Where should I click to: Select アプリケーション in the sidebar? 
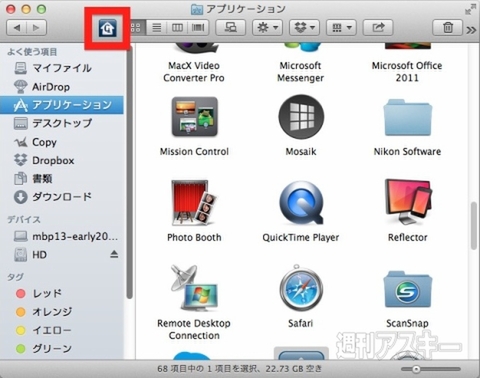pyautogui.click(x=62, y=105)
